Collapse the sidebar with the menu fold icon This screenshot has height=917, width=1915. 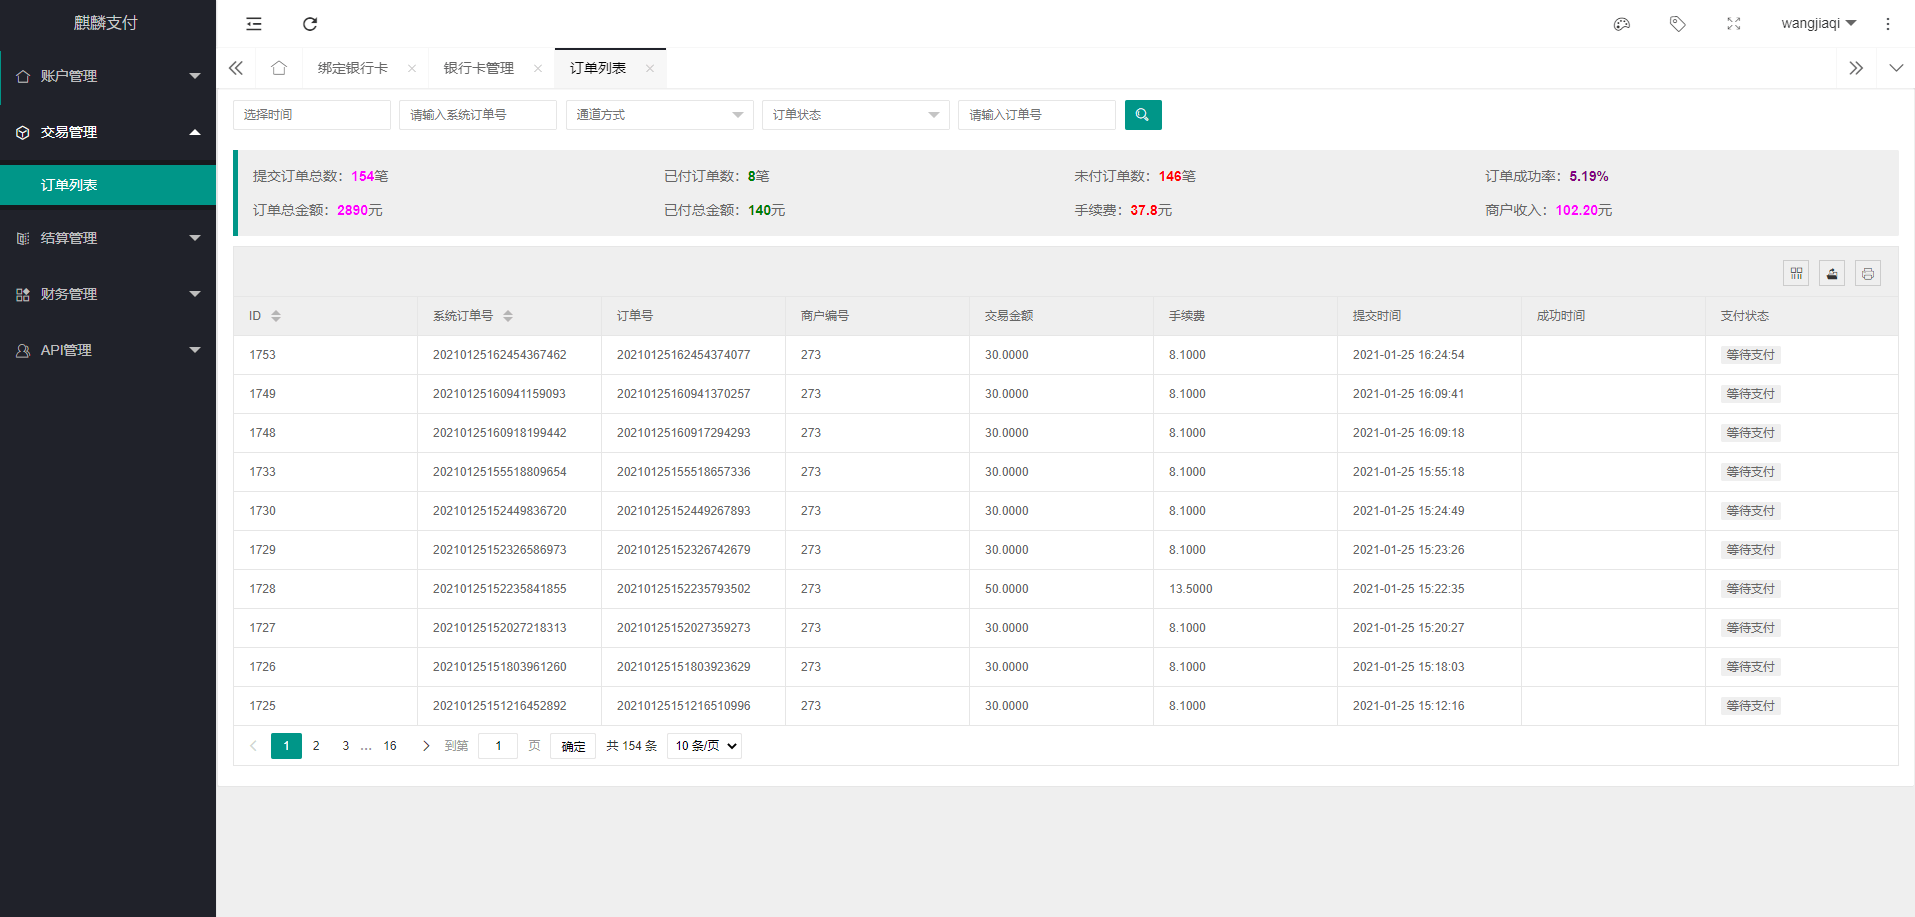click(x=254, y=24)
